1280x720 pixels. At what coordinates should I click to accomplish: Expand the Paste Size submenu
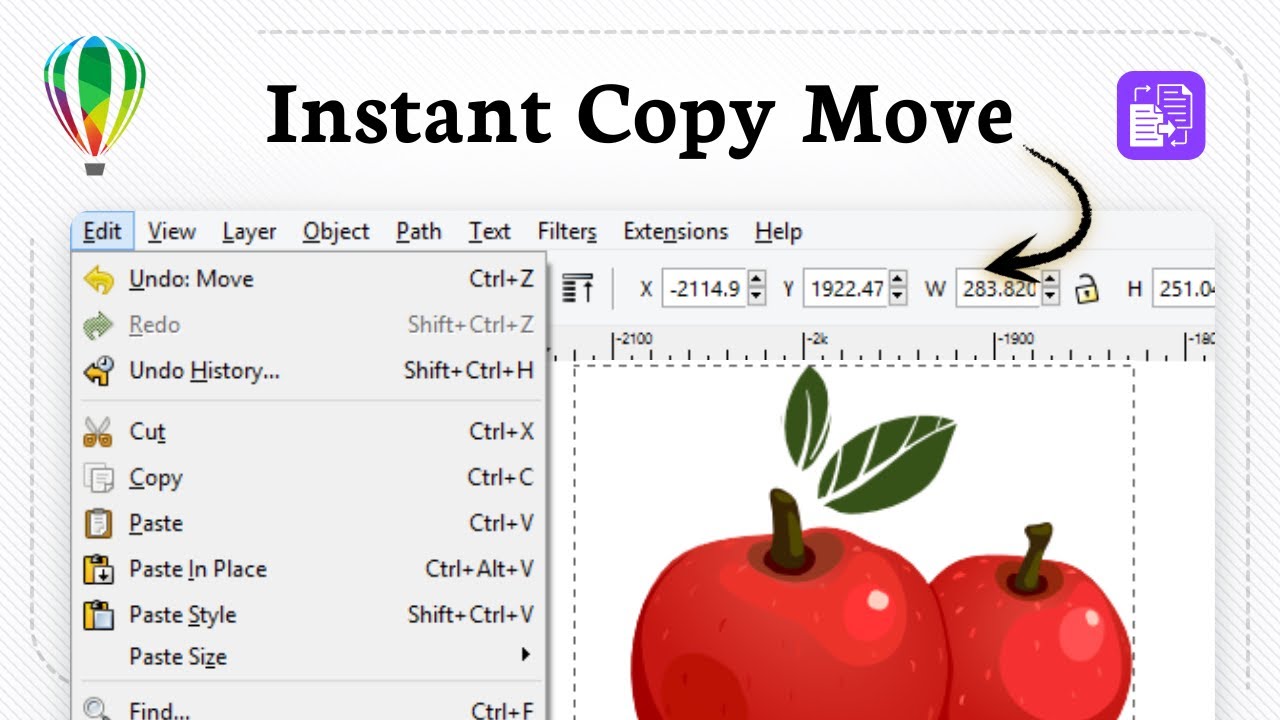coord(309,657)
